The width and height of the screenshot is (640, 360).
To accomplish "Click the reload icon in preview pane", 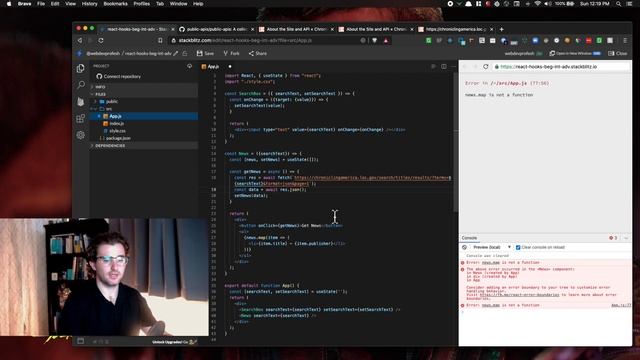I will pyautogui.click(x=486, y=67).
